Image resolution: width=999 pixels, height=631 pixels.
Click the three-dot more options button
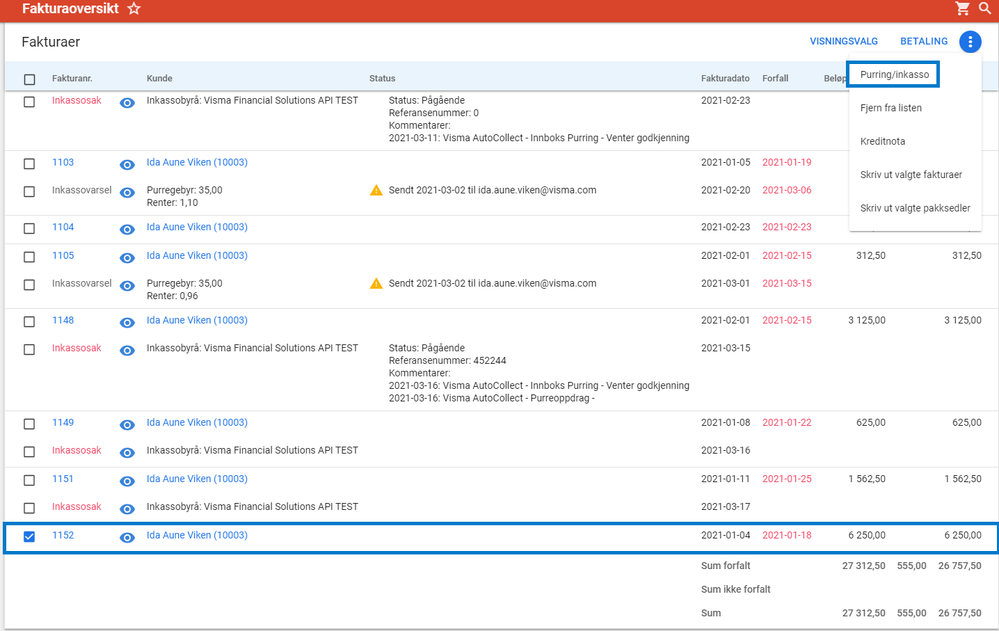point(970,42)
